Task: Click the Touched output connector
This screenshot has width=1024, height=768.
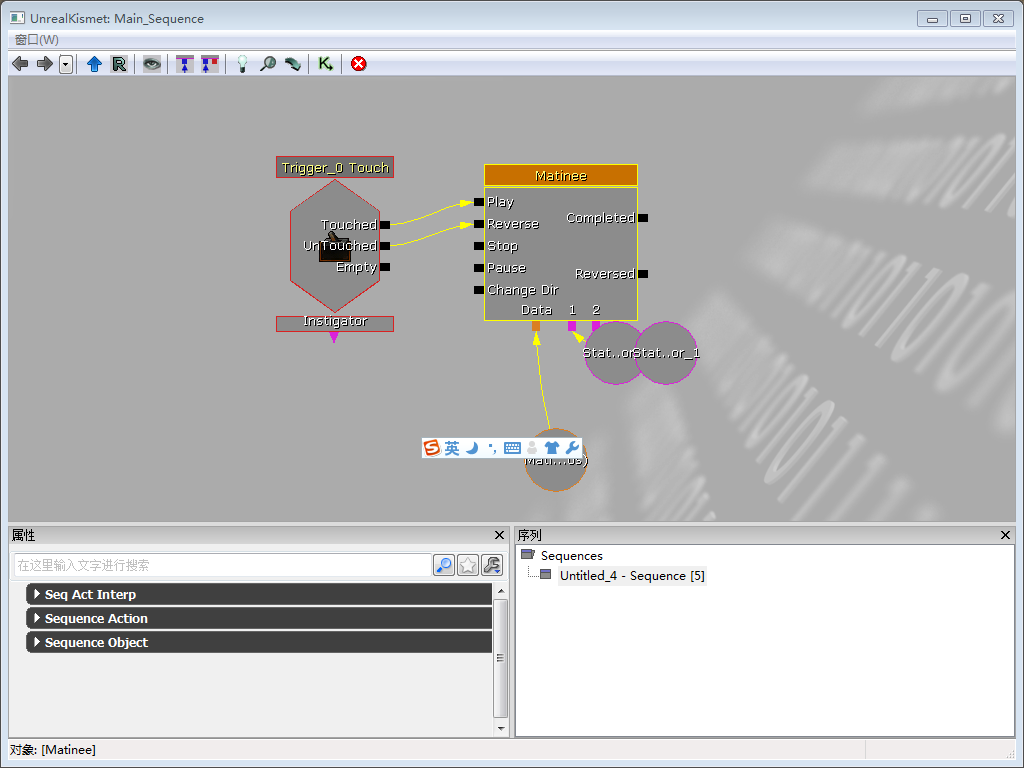Action: click(x=385, y=225)
